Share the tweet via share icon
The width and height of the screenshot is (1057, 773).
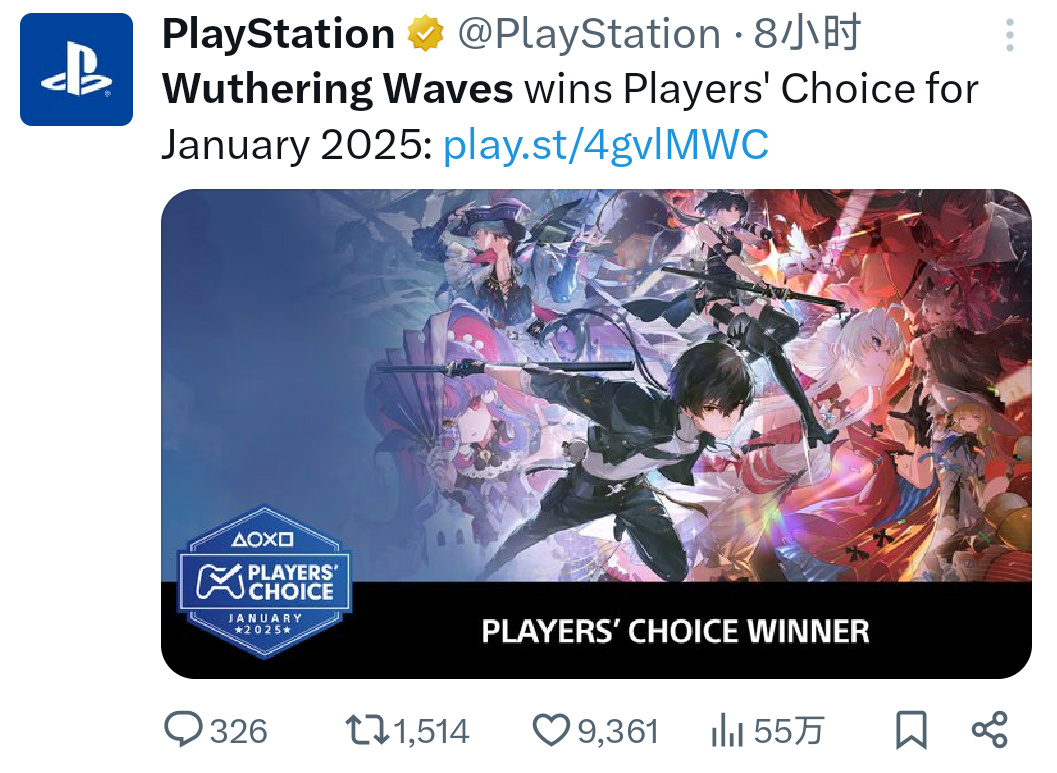[x=989, y=731]
